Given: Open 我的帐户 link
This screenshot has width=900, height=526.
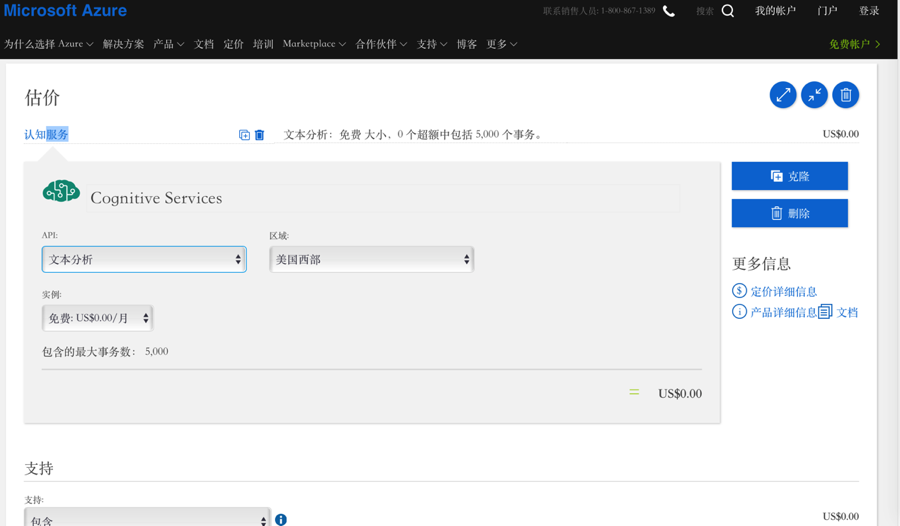Looking at the screenshot, I should (x=775, y=11).
